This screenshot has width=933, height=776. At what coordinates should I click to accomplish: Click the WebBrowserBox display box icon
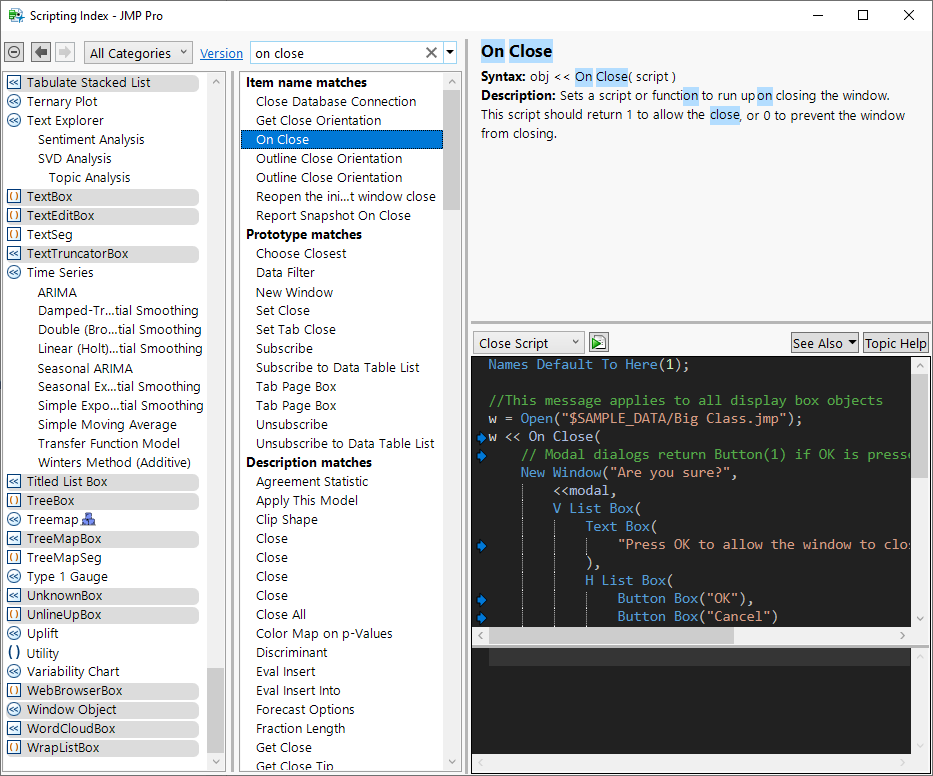point(14,691)
